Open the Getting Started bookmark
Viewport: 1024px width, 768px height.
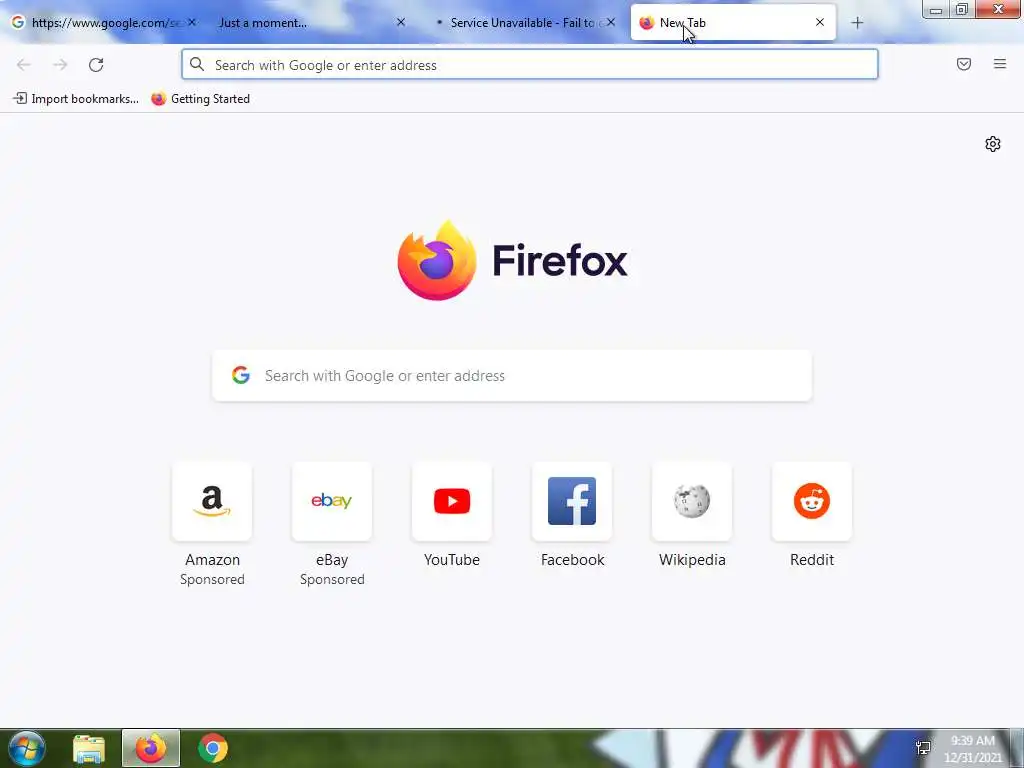[200, 99]
